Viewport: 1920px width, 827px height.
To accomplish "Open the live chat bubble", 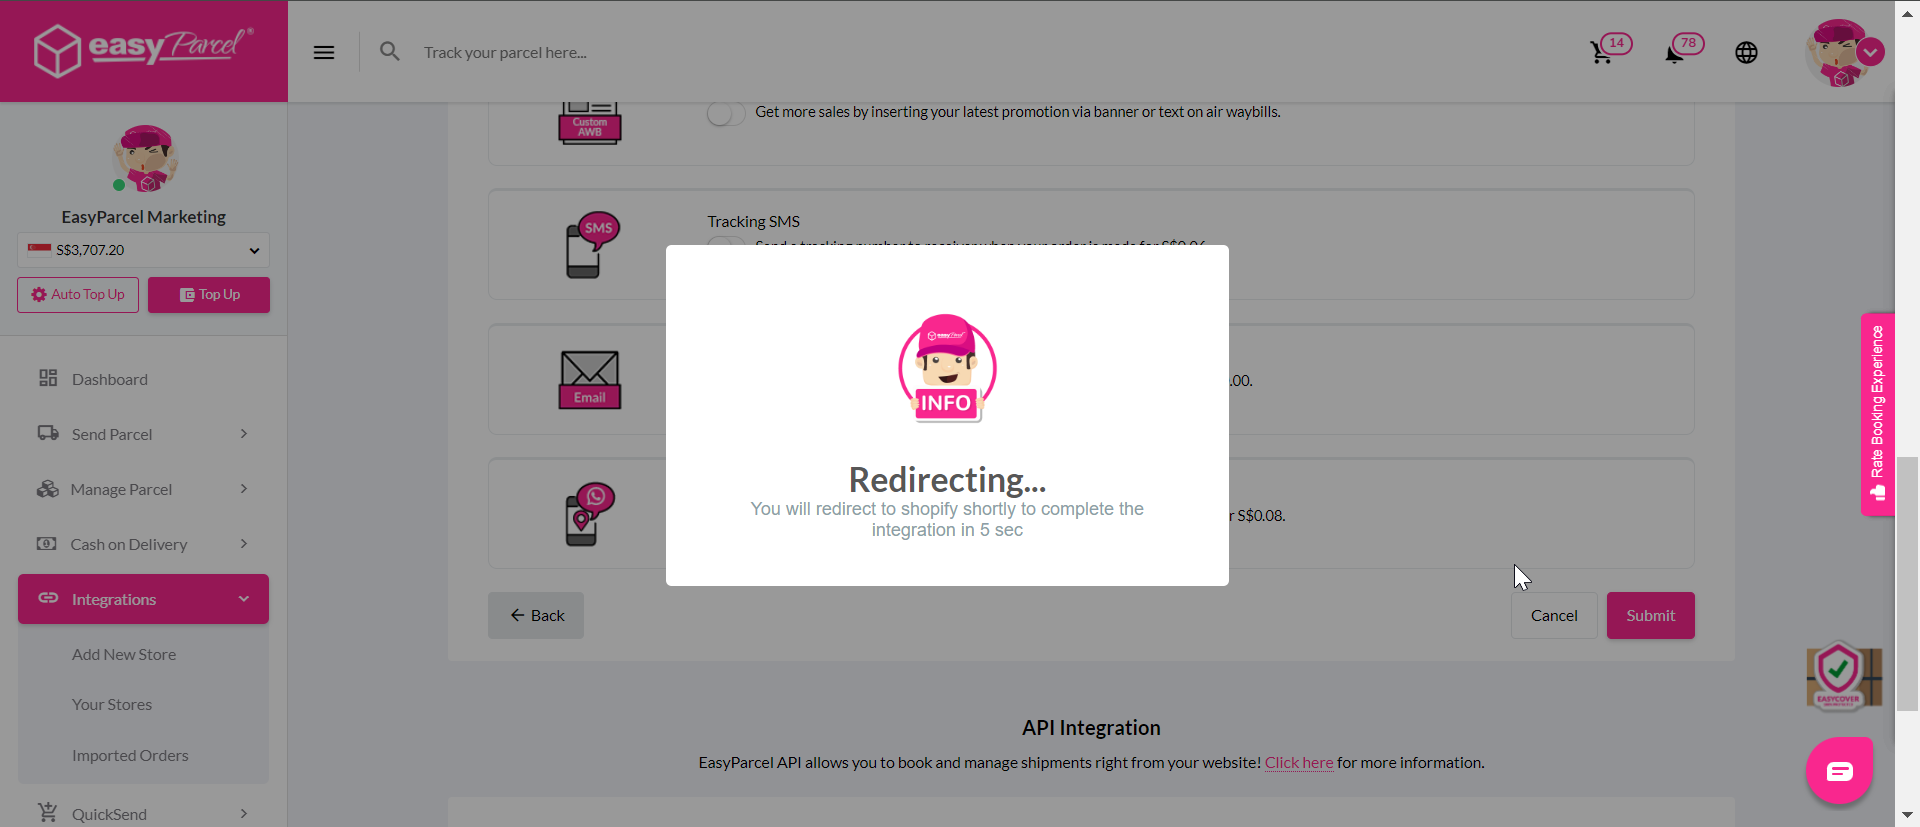I will [x=1839, y=770].
